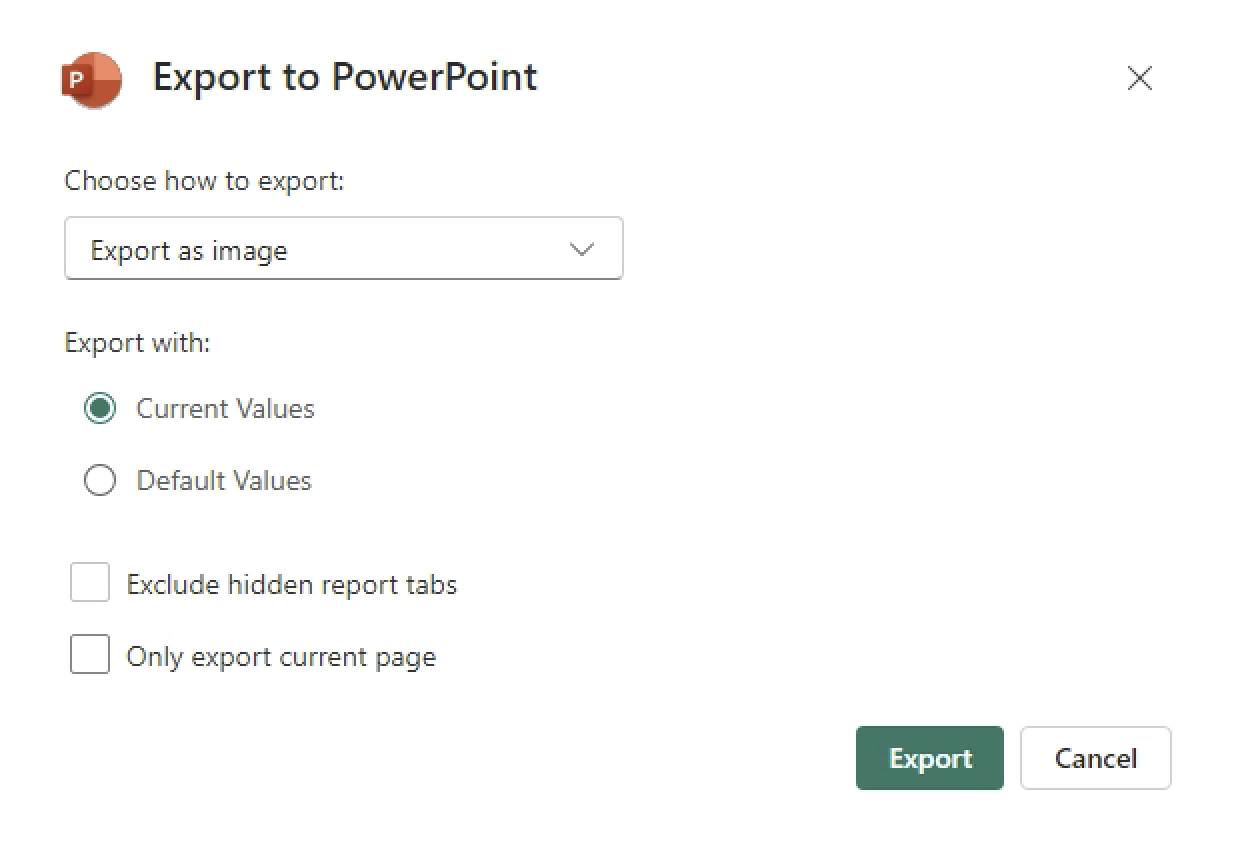The height and width of the screenshot is (853, 1234).
Task: Click the Default Values radio circle
Action: point(99,480)
